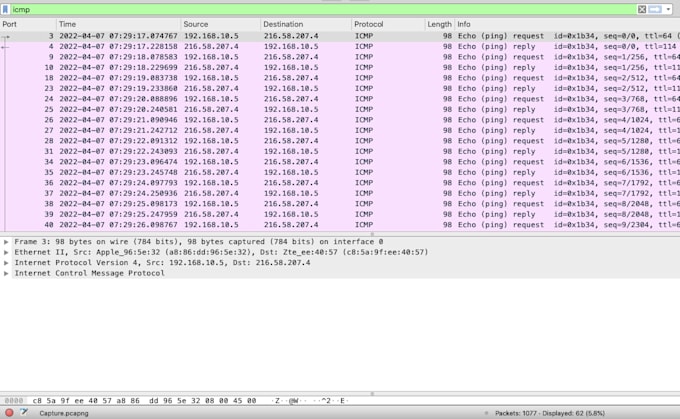
Task: Click the ASCII dump in bytes pane
Action: point(310,401)
